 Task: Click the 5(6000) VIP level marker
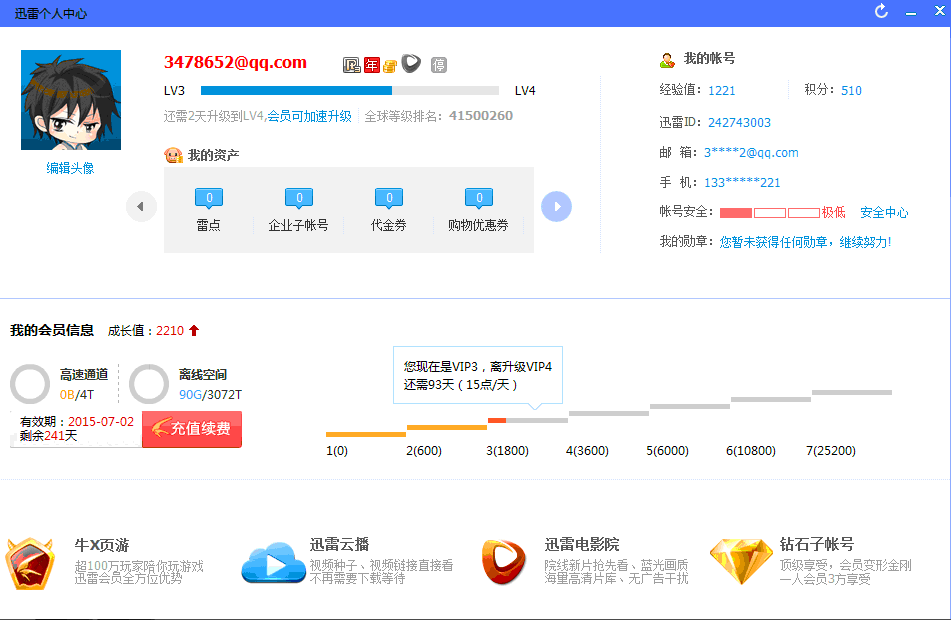point(667,451)
